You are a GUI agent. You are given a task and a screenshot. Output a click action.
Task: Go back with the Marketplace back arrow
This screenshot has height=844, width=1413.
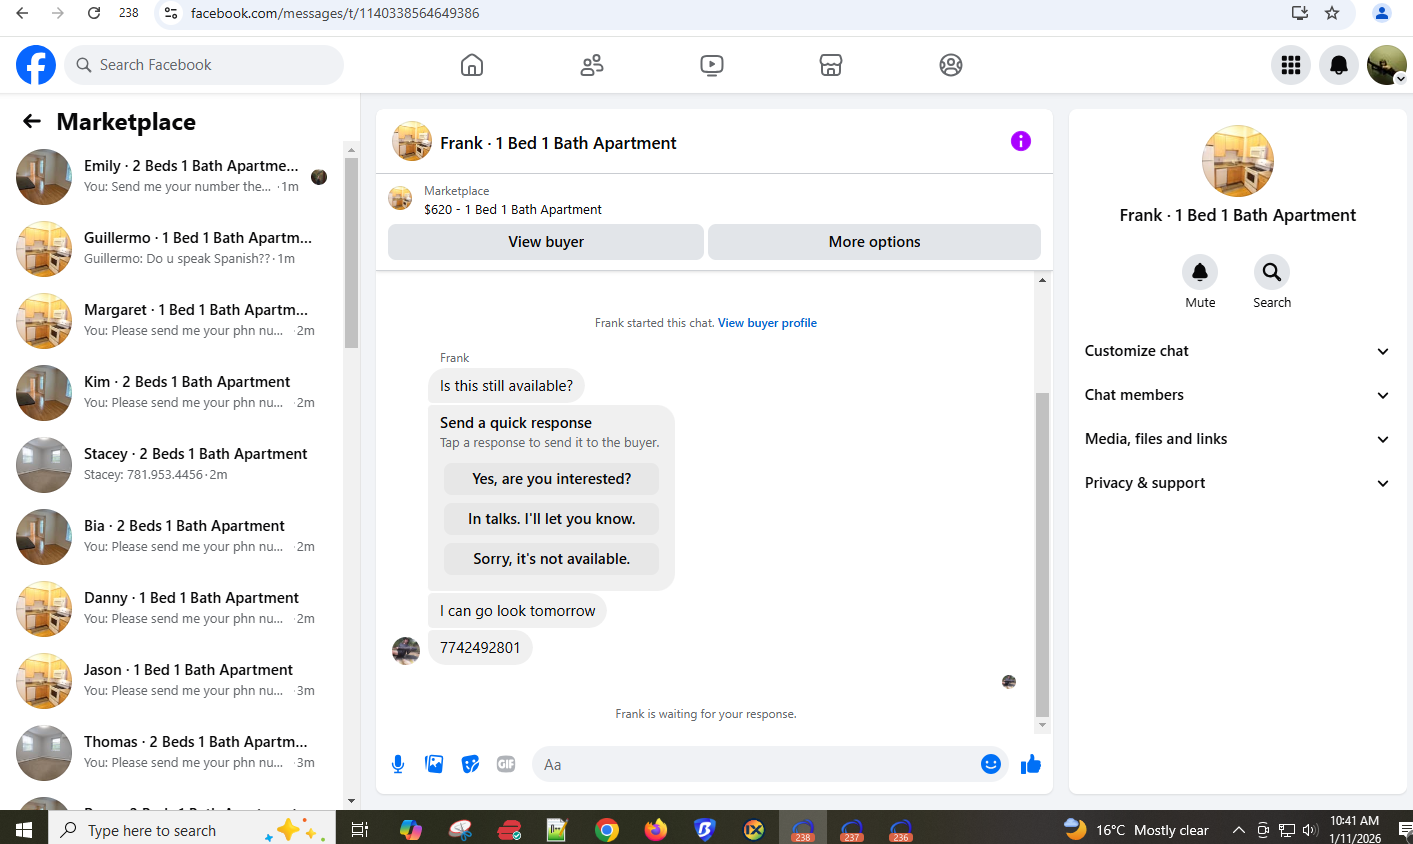pos(32,121)
